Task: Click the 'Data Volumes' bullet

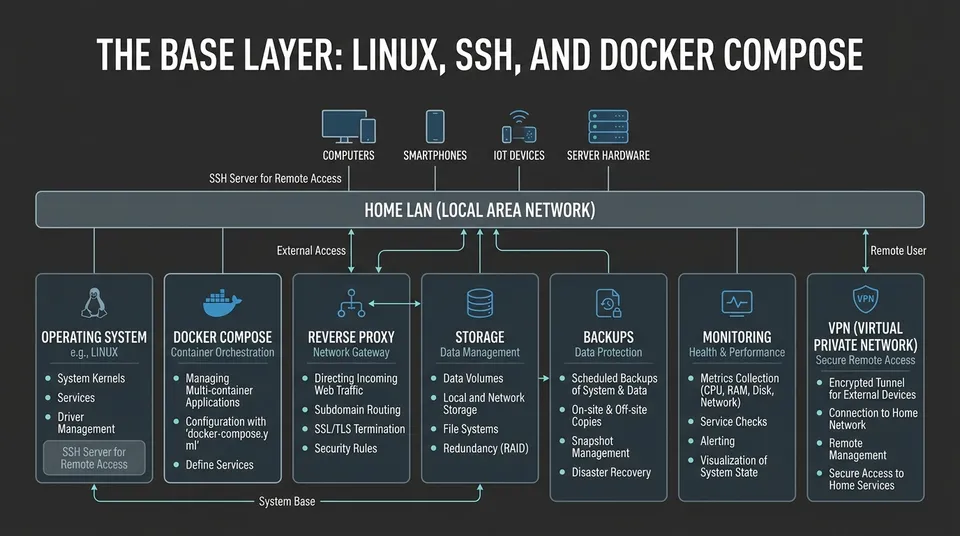Action: point(473,379)
